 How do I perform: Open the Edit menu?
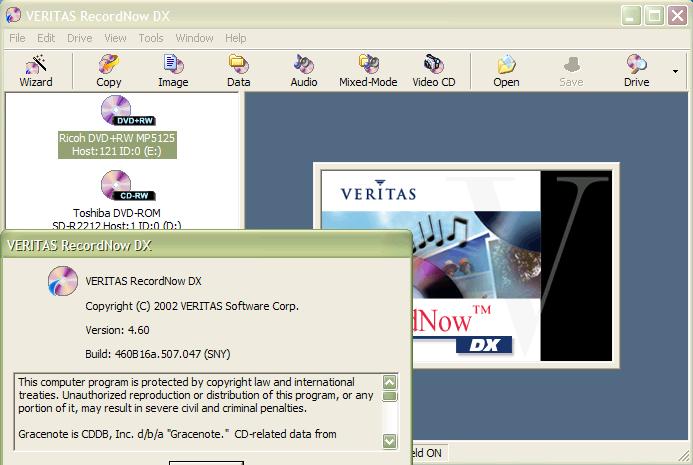46,38
